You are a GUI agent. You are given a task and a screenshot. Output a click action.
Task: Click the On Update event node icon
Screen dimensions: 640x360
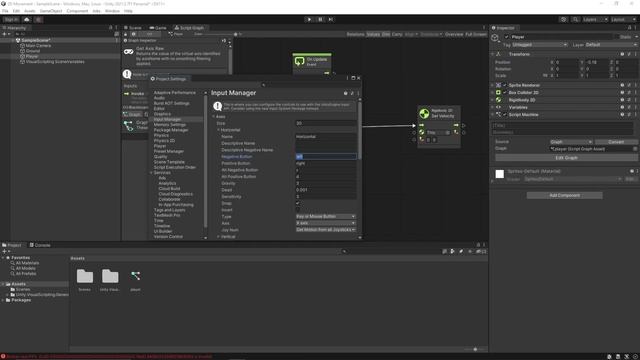(x=300, y=61)
